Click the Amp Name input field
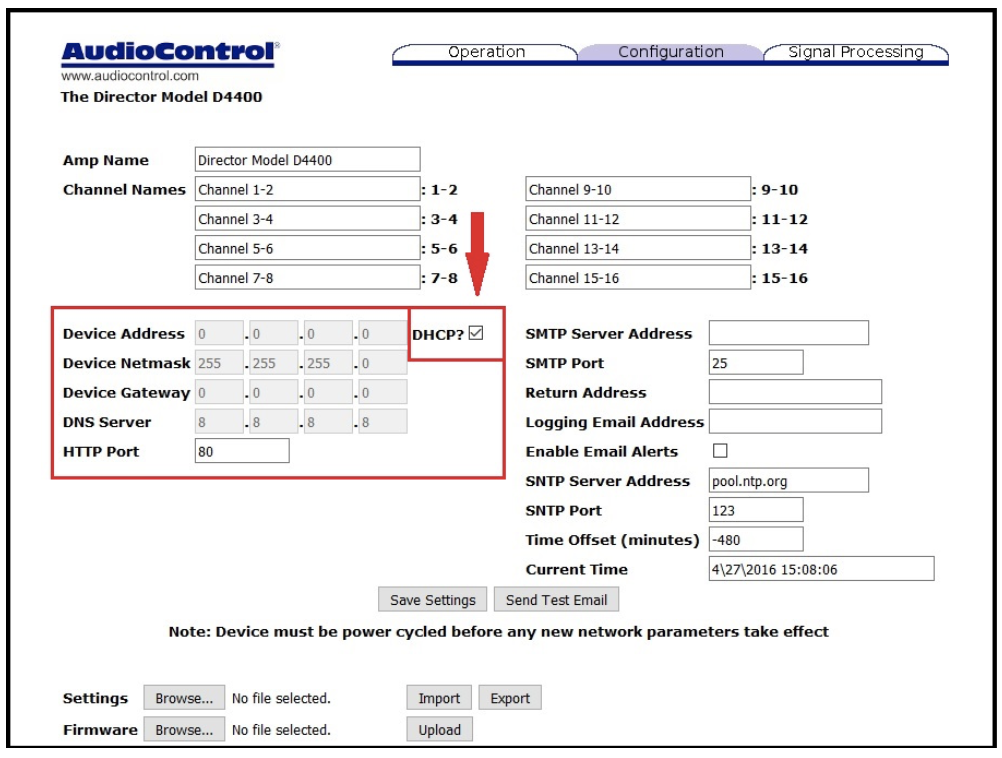Image resolution: width=1002 pixels, height=758 pixels. 307,158
